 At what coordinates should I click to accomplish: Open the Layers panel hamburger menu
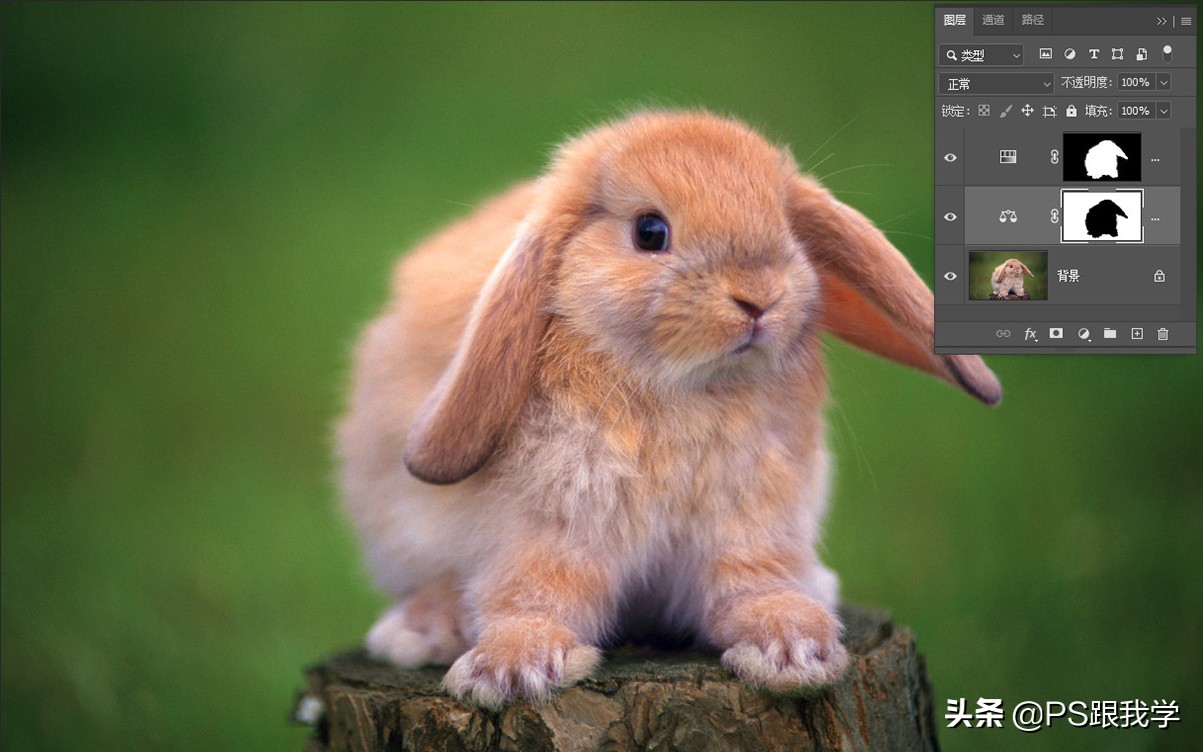click(1186, 21)
